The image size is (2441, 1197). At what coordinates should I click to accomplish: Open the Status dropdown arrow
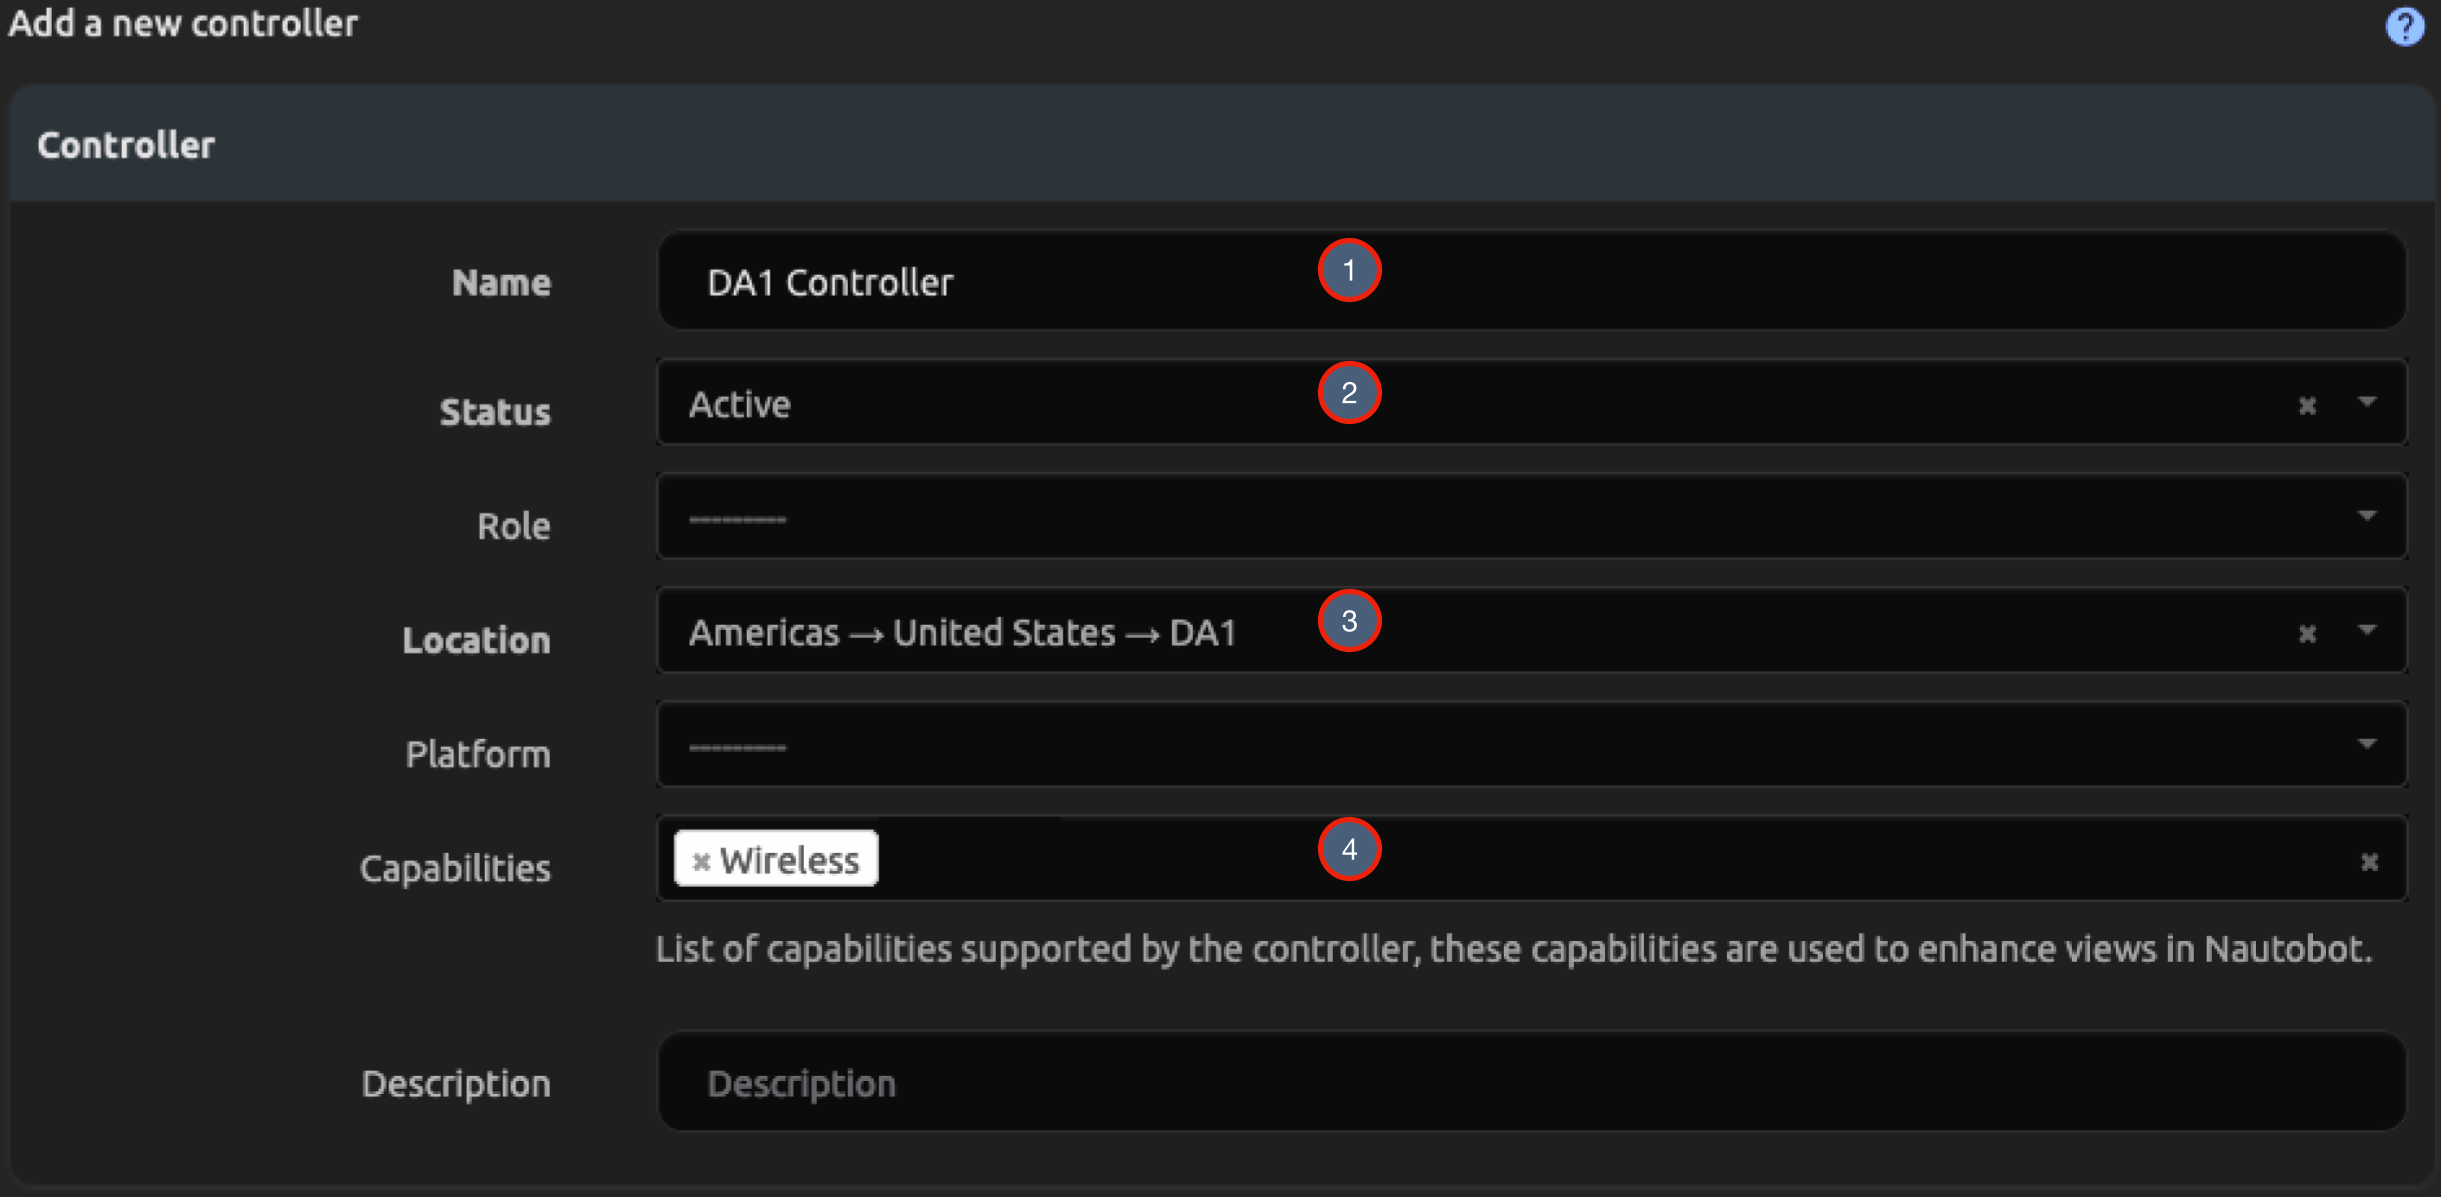pos(2368,404)
